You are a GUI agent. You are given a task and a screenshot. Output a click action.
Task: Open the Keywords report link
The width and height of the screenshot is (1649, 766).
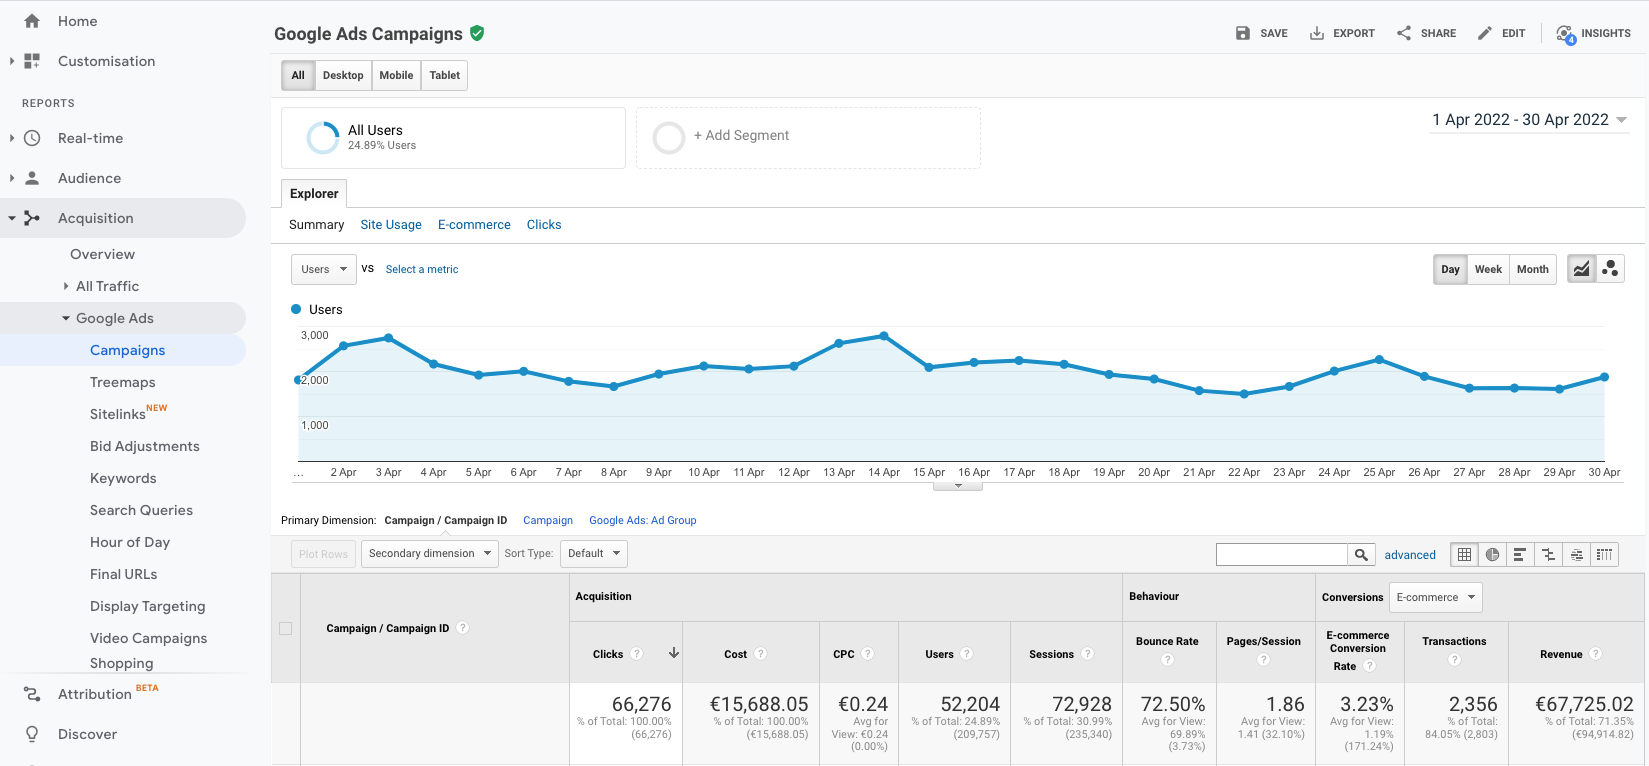pyautogui.click(x=123, y=478)
